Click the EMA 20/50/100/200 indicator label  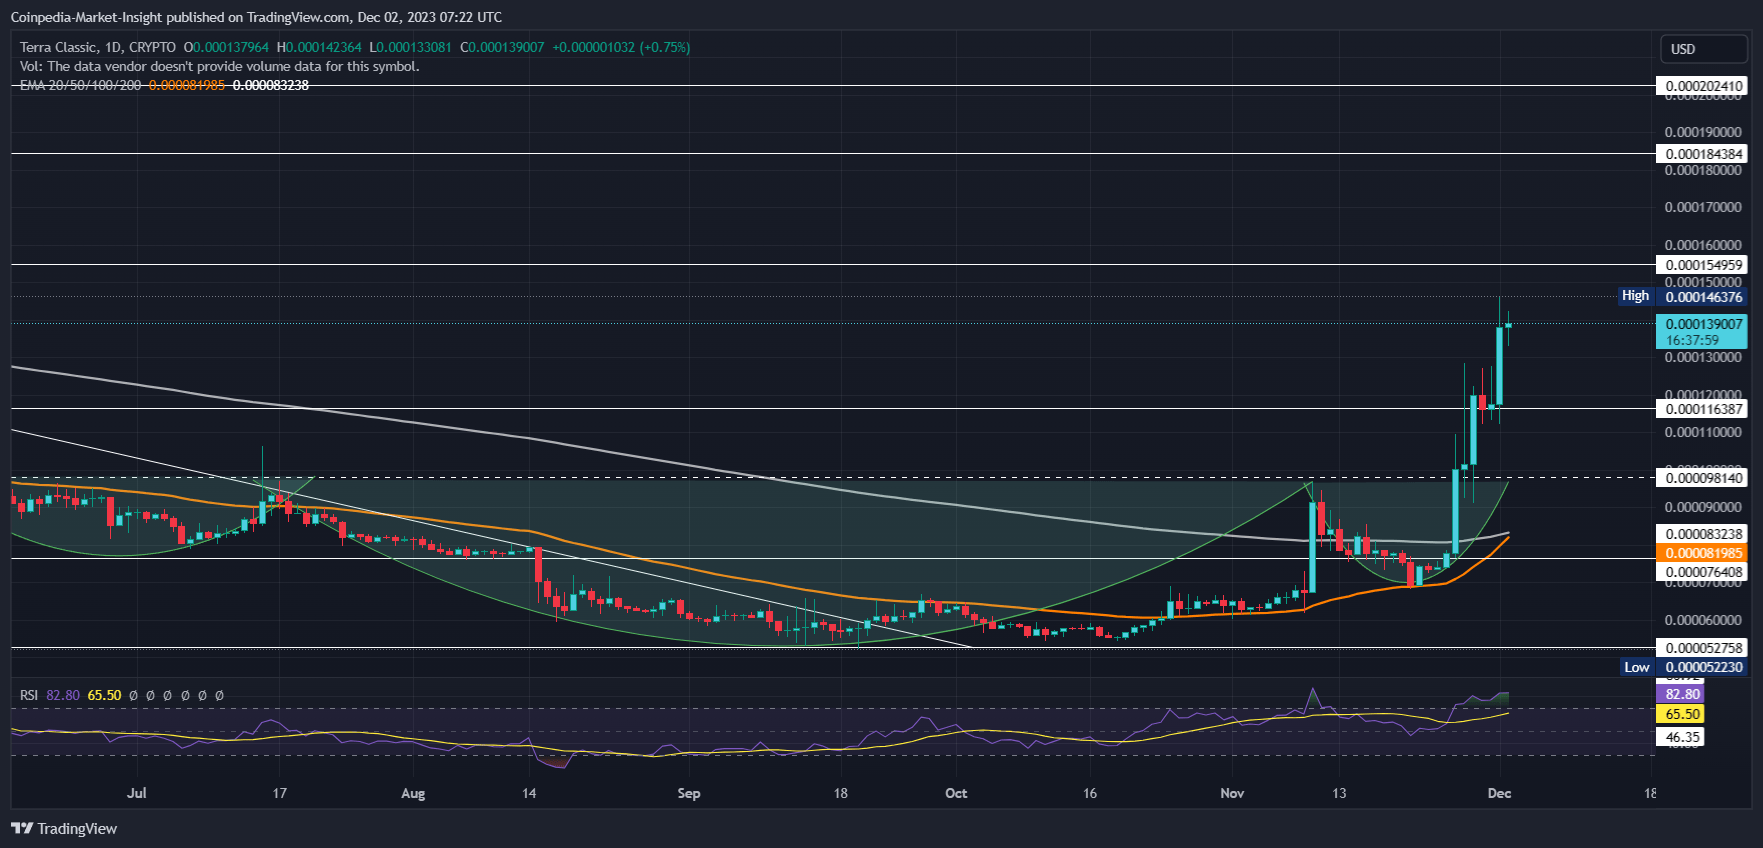point(81,85)
